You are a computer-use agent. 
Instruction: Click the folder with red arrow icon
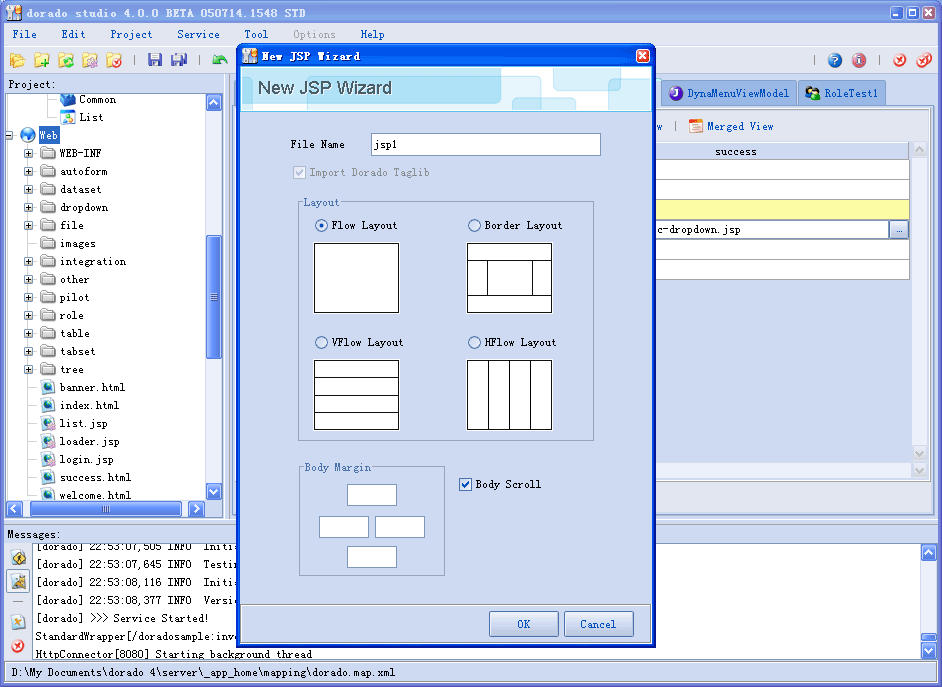[x=114, y=59]
